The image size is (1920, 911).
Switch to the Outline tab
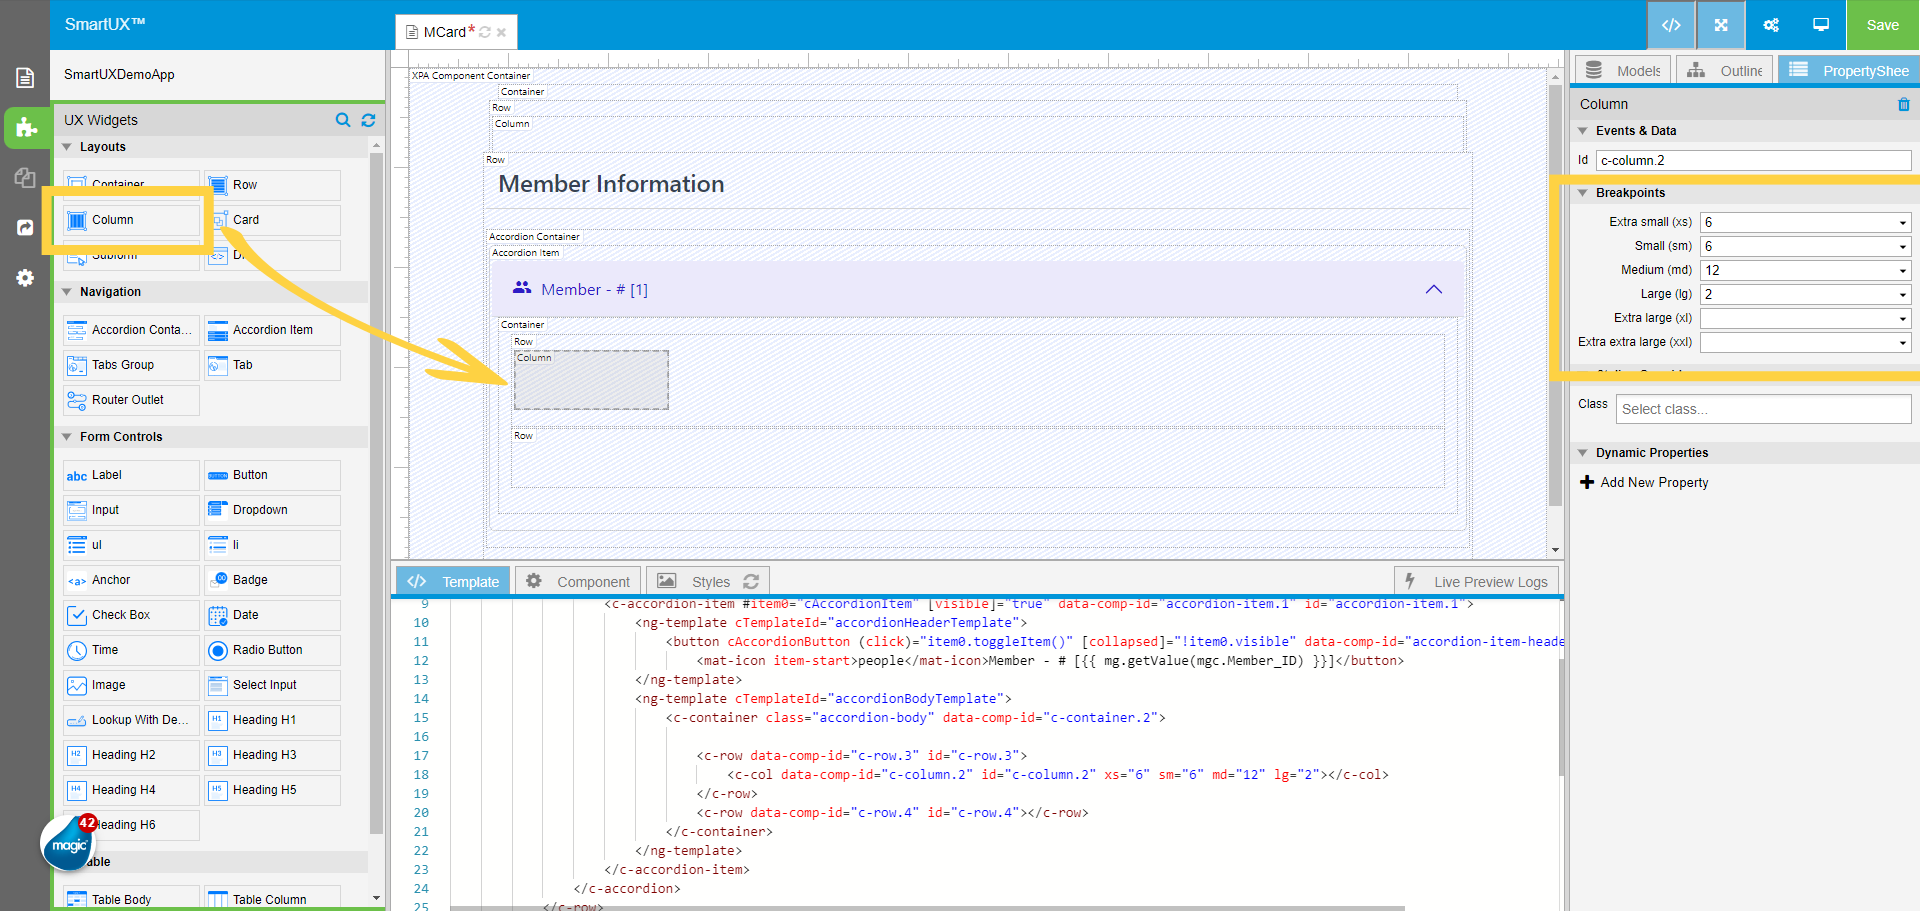(1725, 71)
